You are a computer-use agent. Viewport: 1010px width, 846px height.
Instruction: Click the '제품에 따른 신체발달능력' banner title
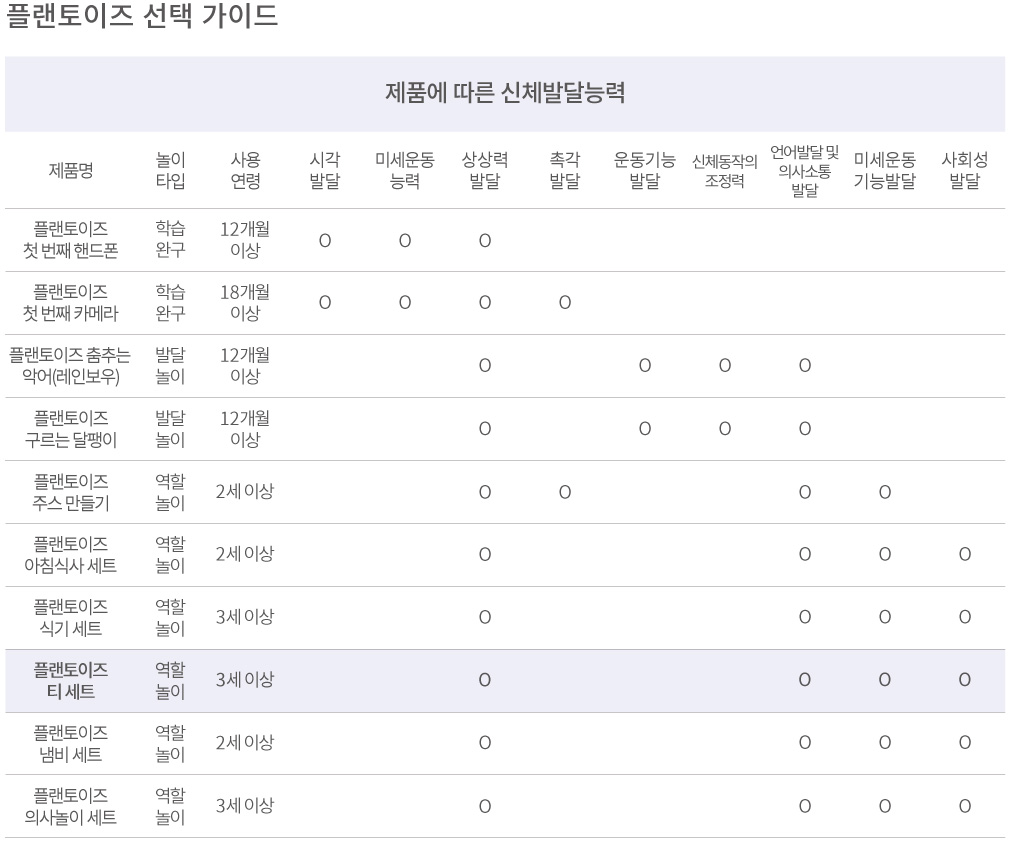click(505, 93)
